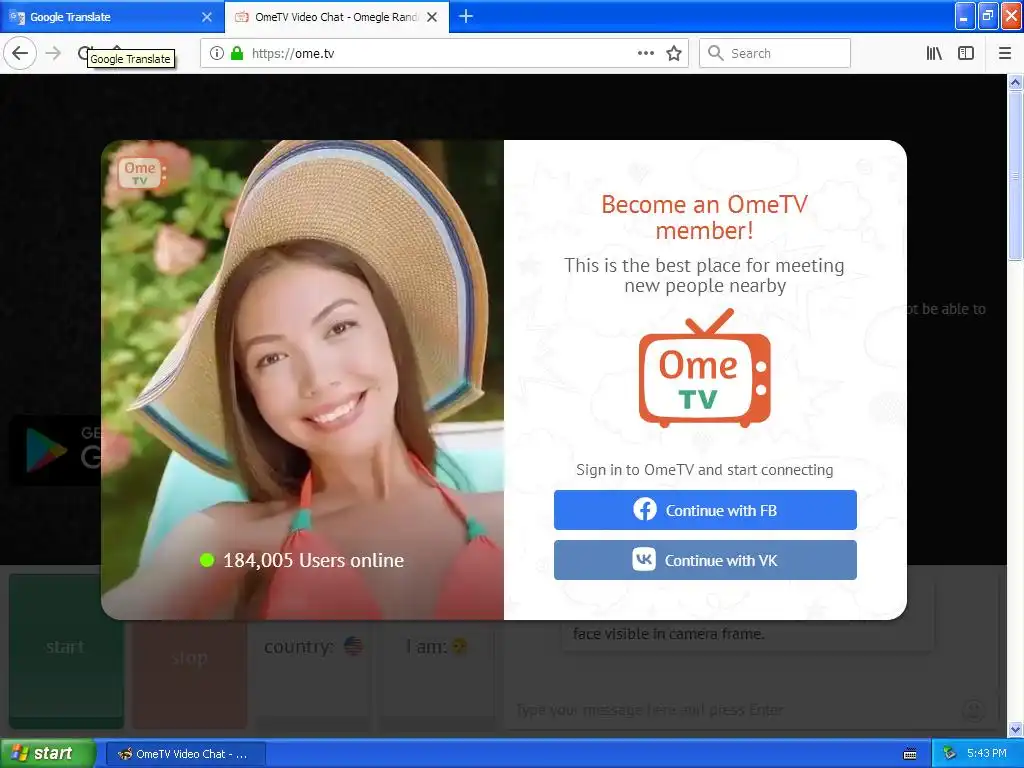Click the vertical scrollbar thumb
Image resolution: width=1024 pixels, height=768 pixels.
coord(1015,175)
